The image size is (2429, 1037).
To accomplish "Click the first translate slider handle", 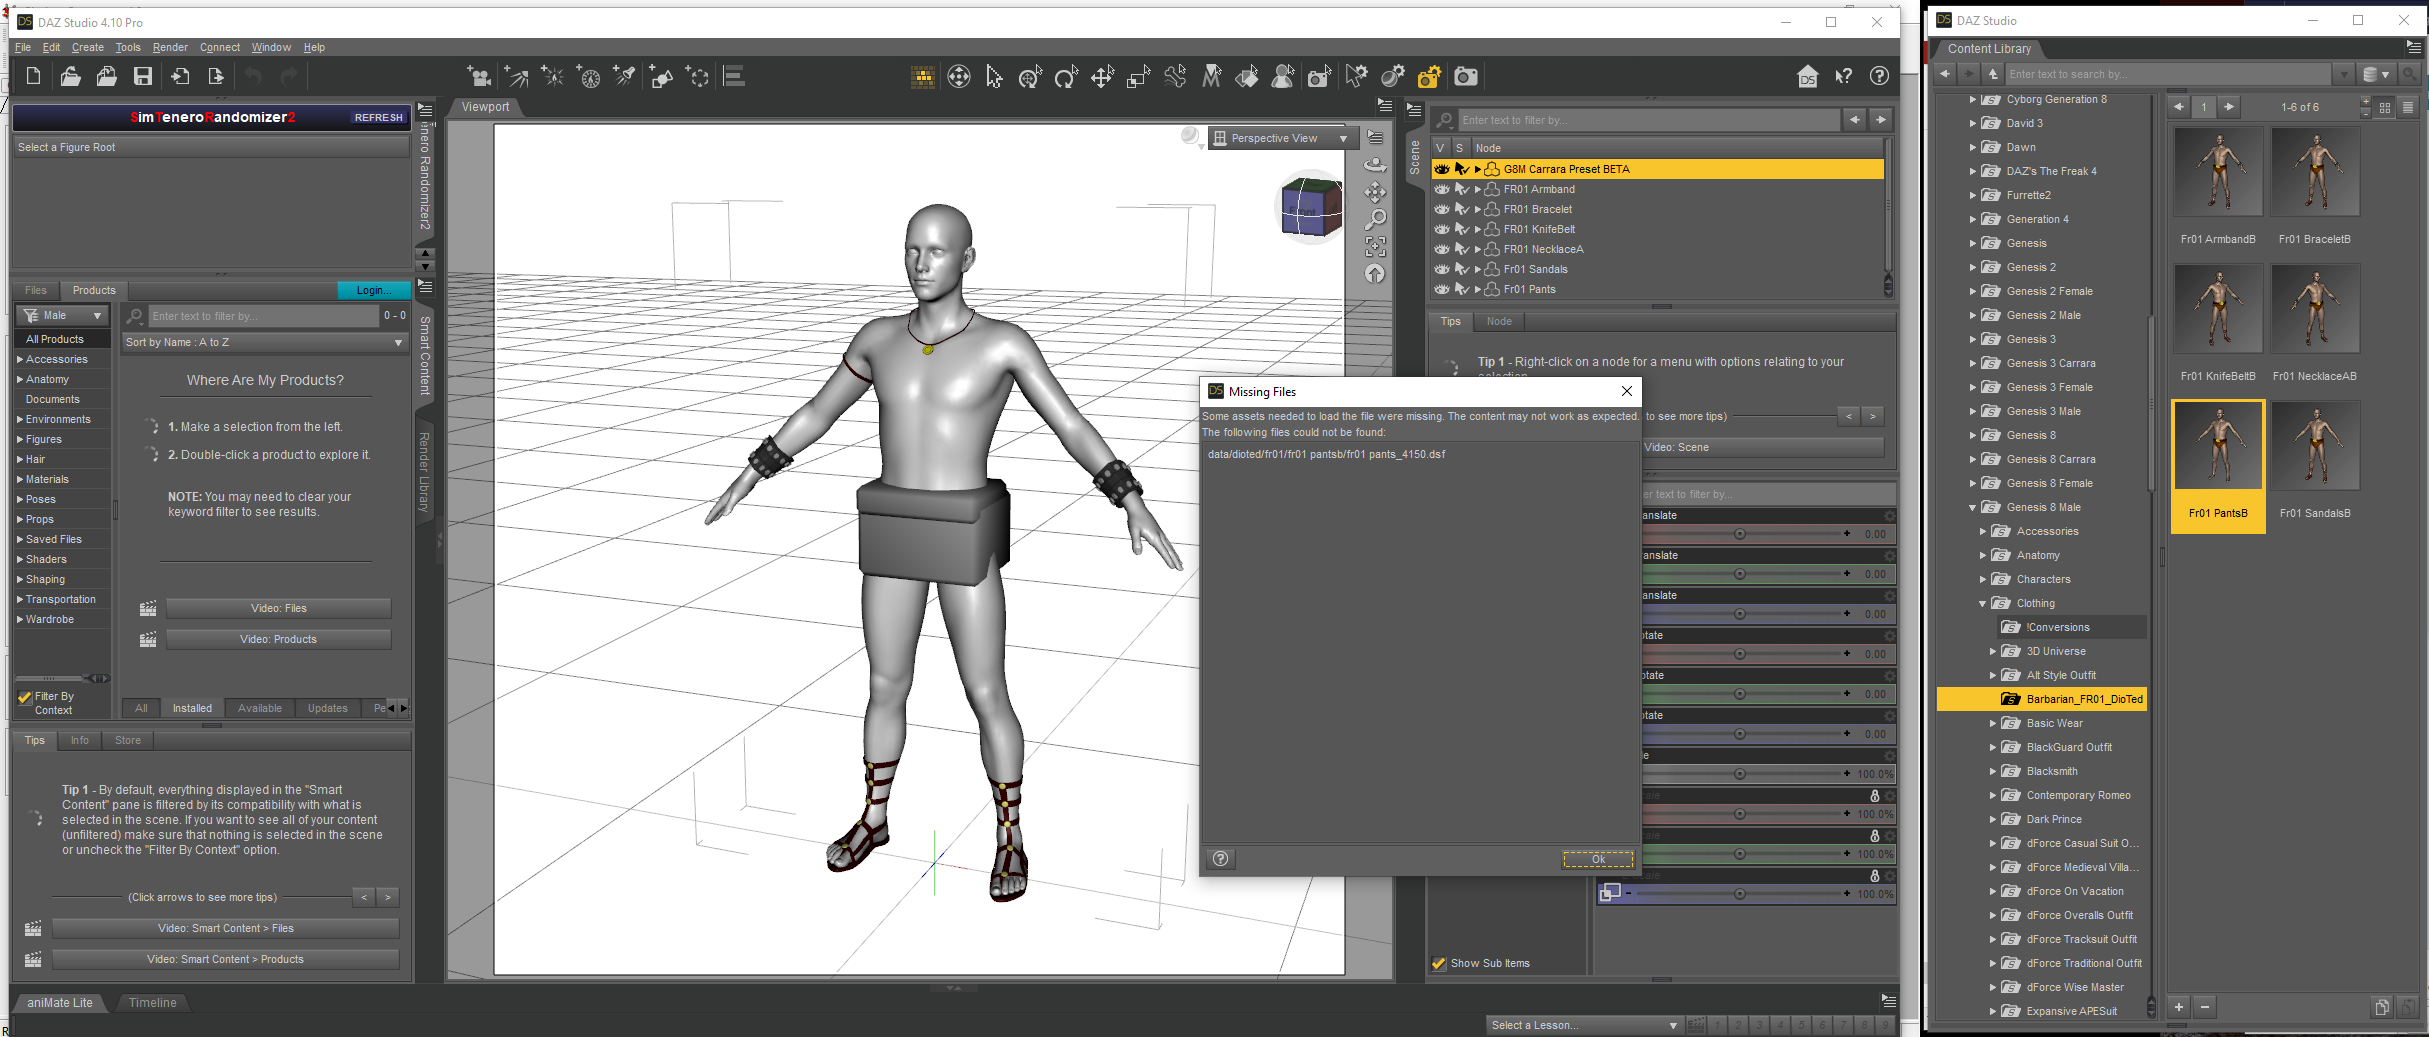I will (x=1740, y=534).
